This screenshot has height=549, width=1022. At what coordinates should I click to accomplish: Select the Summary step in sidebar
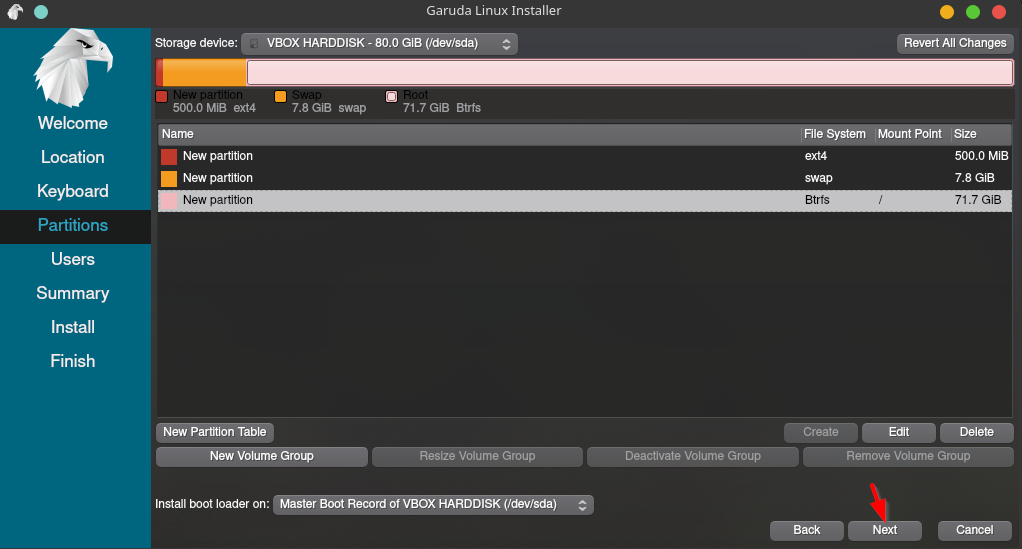tap(73, 293)
